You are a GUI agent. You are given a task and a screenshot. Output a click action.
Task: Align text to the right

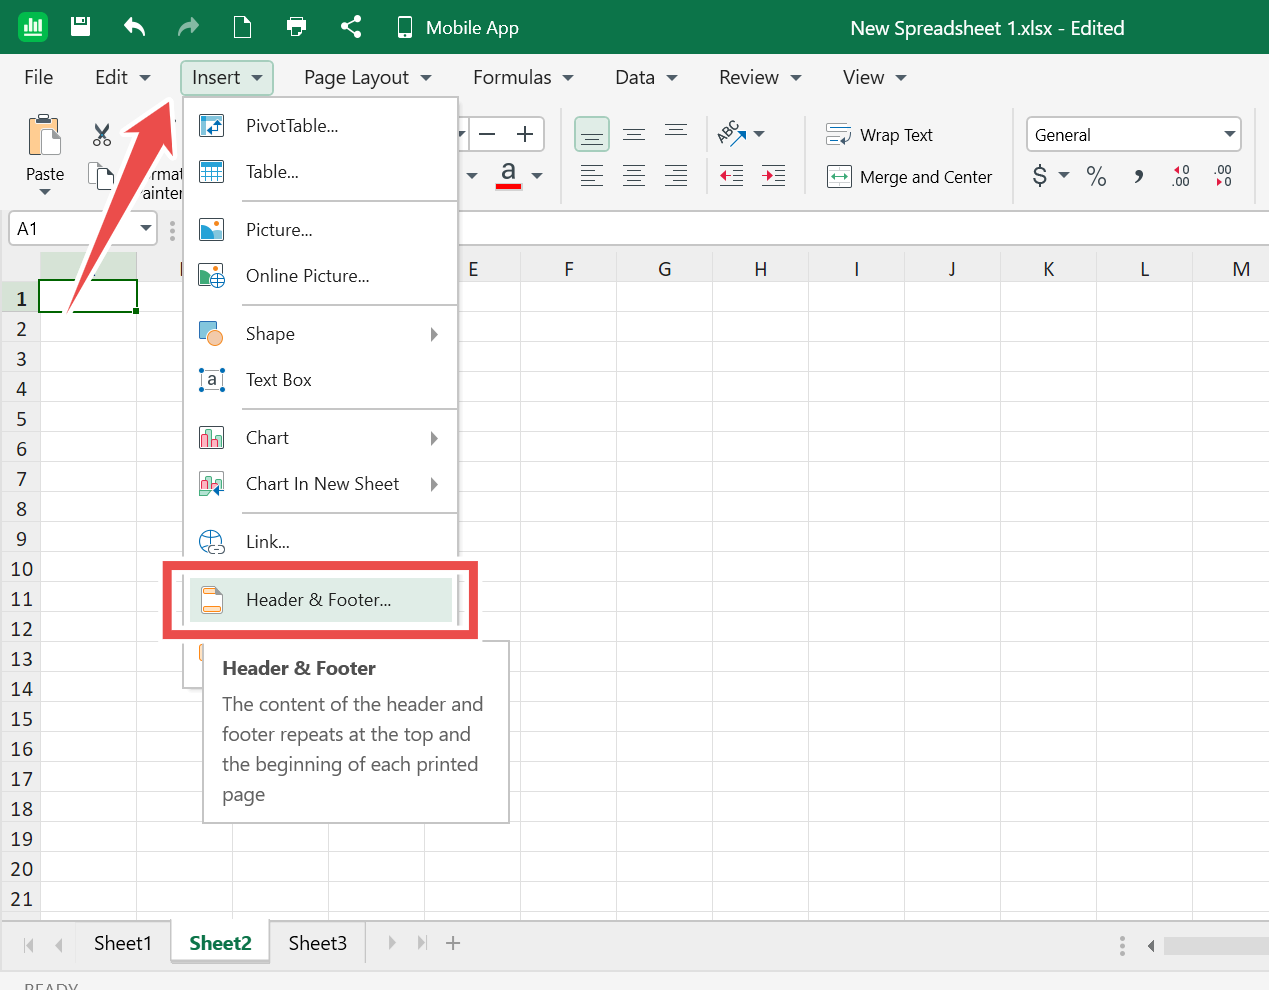pyautogui.click(x=676, y=176)
